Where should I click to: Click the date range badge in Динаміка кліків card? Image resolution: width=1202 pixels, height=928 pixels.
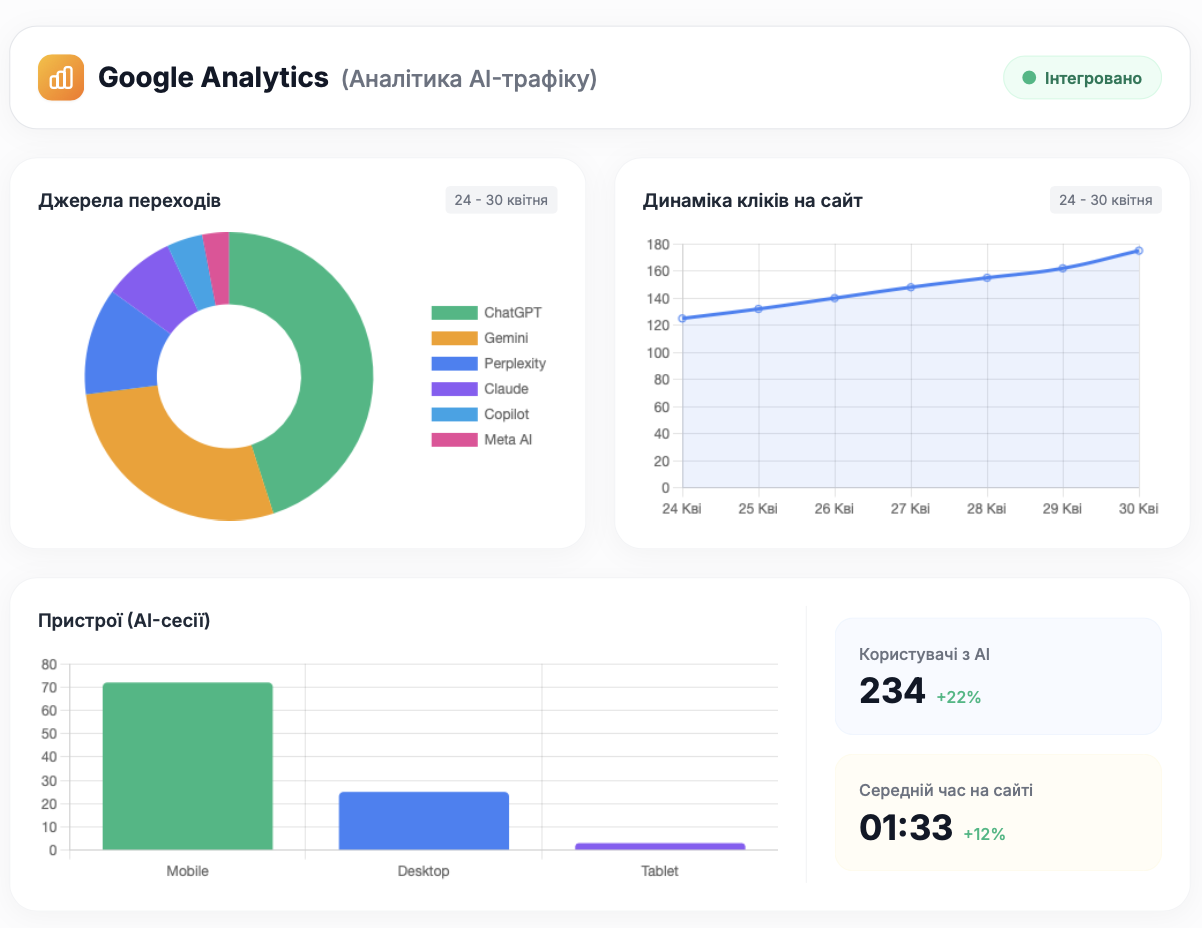click(x=1106, y=200)
